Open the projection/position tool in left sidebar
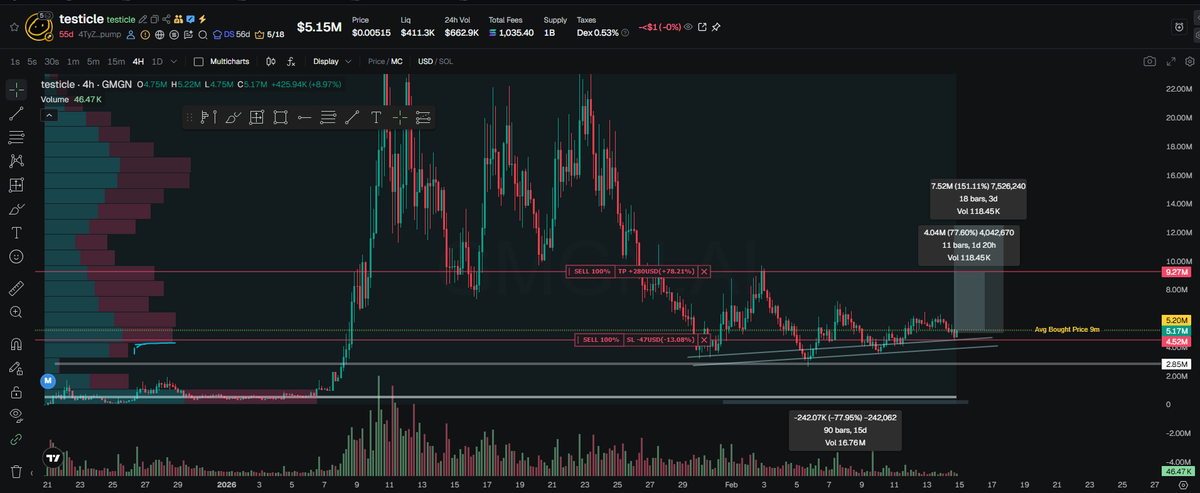 [x=16, y=185]
